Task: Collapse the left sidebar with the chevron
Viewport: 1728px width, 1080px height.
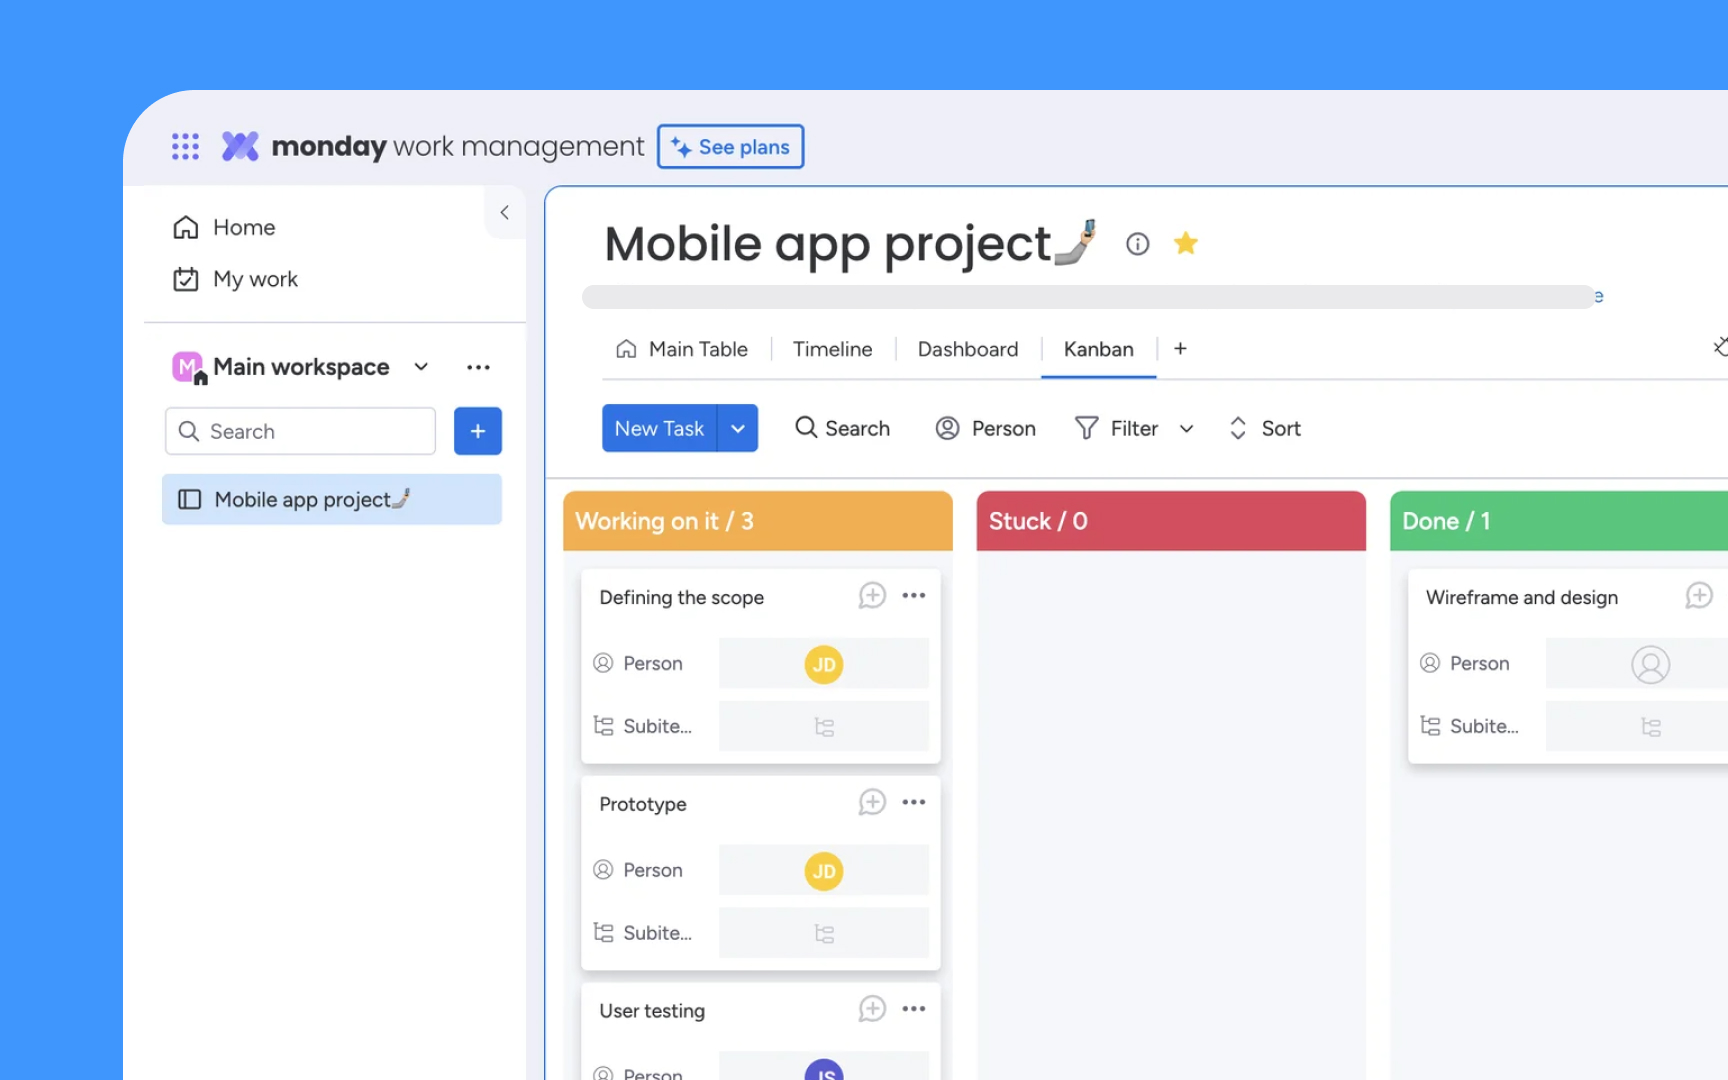Action: click(504, 212)
